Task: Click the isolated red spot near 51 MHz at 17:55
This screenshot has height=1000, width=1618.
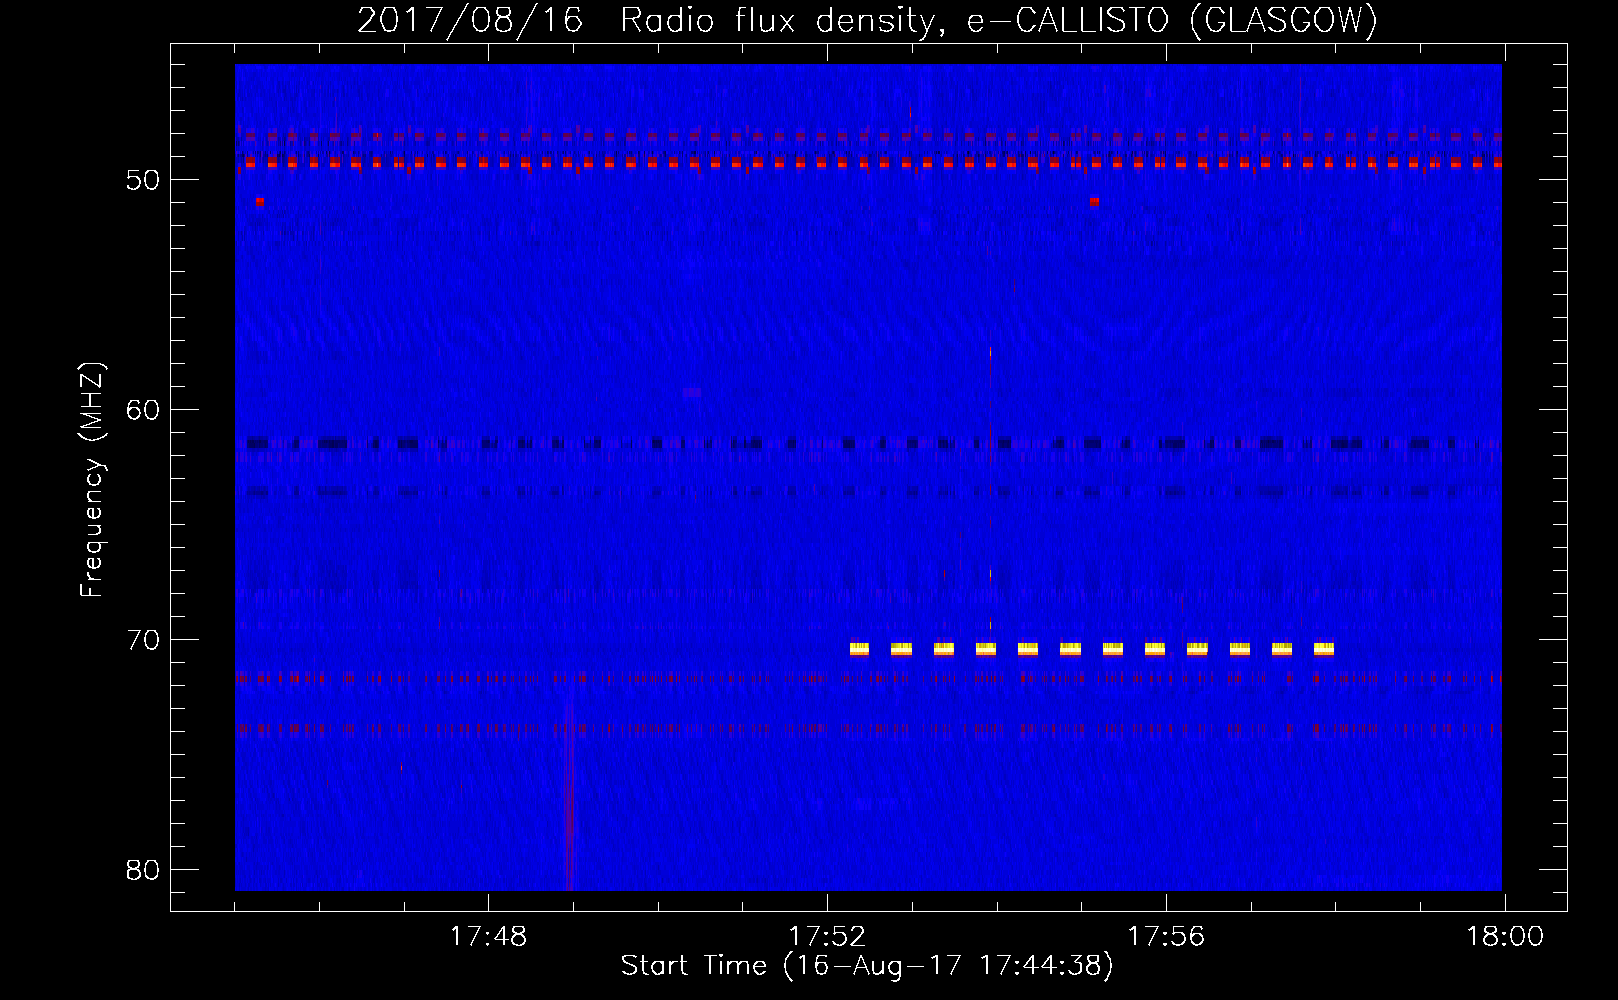Action: [x=1094, y=201]
